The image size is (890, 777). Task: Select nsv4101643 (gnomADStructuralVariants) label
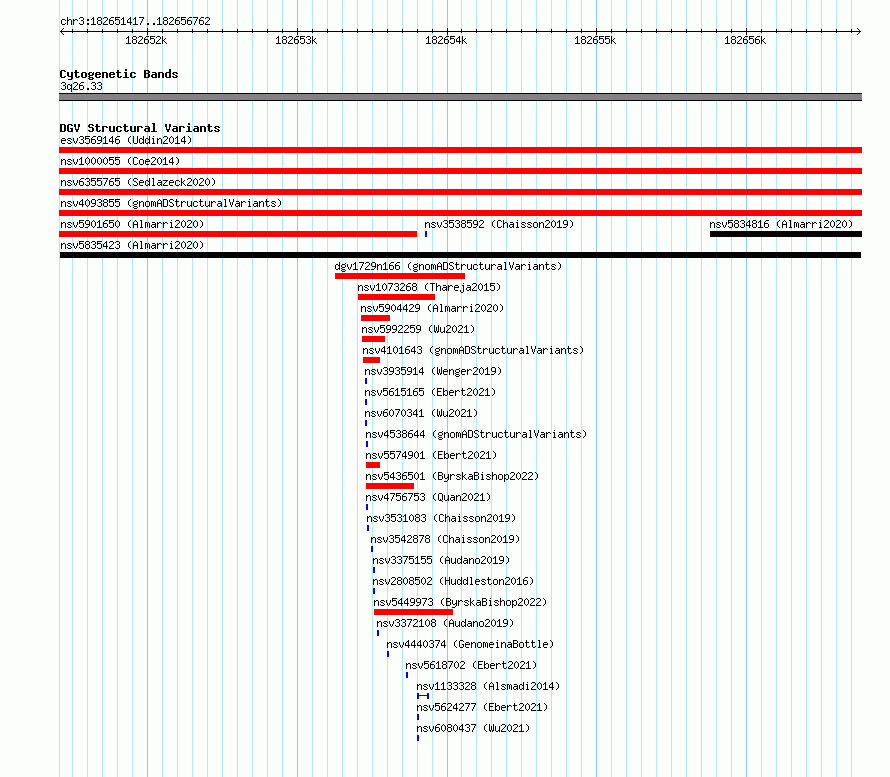[473, 350]
